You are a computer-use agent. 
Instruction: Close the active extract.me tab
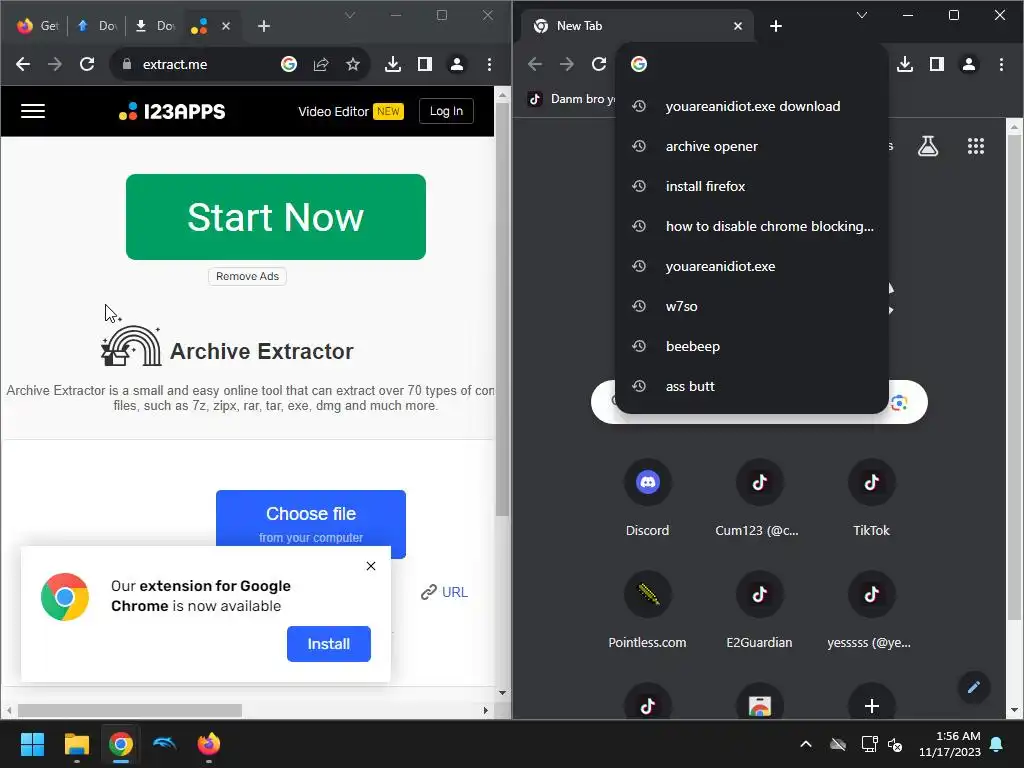pyautogui.click(x=226, y=26)
